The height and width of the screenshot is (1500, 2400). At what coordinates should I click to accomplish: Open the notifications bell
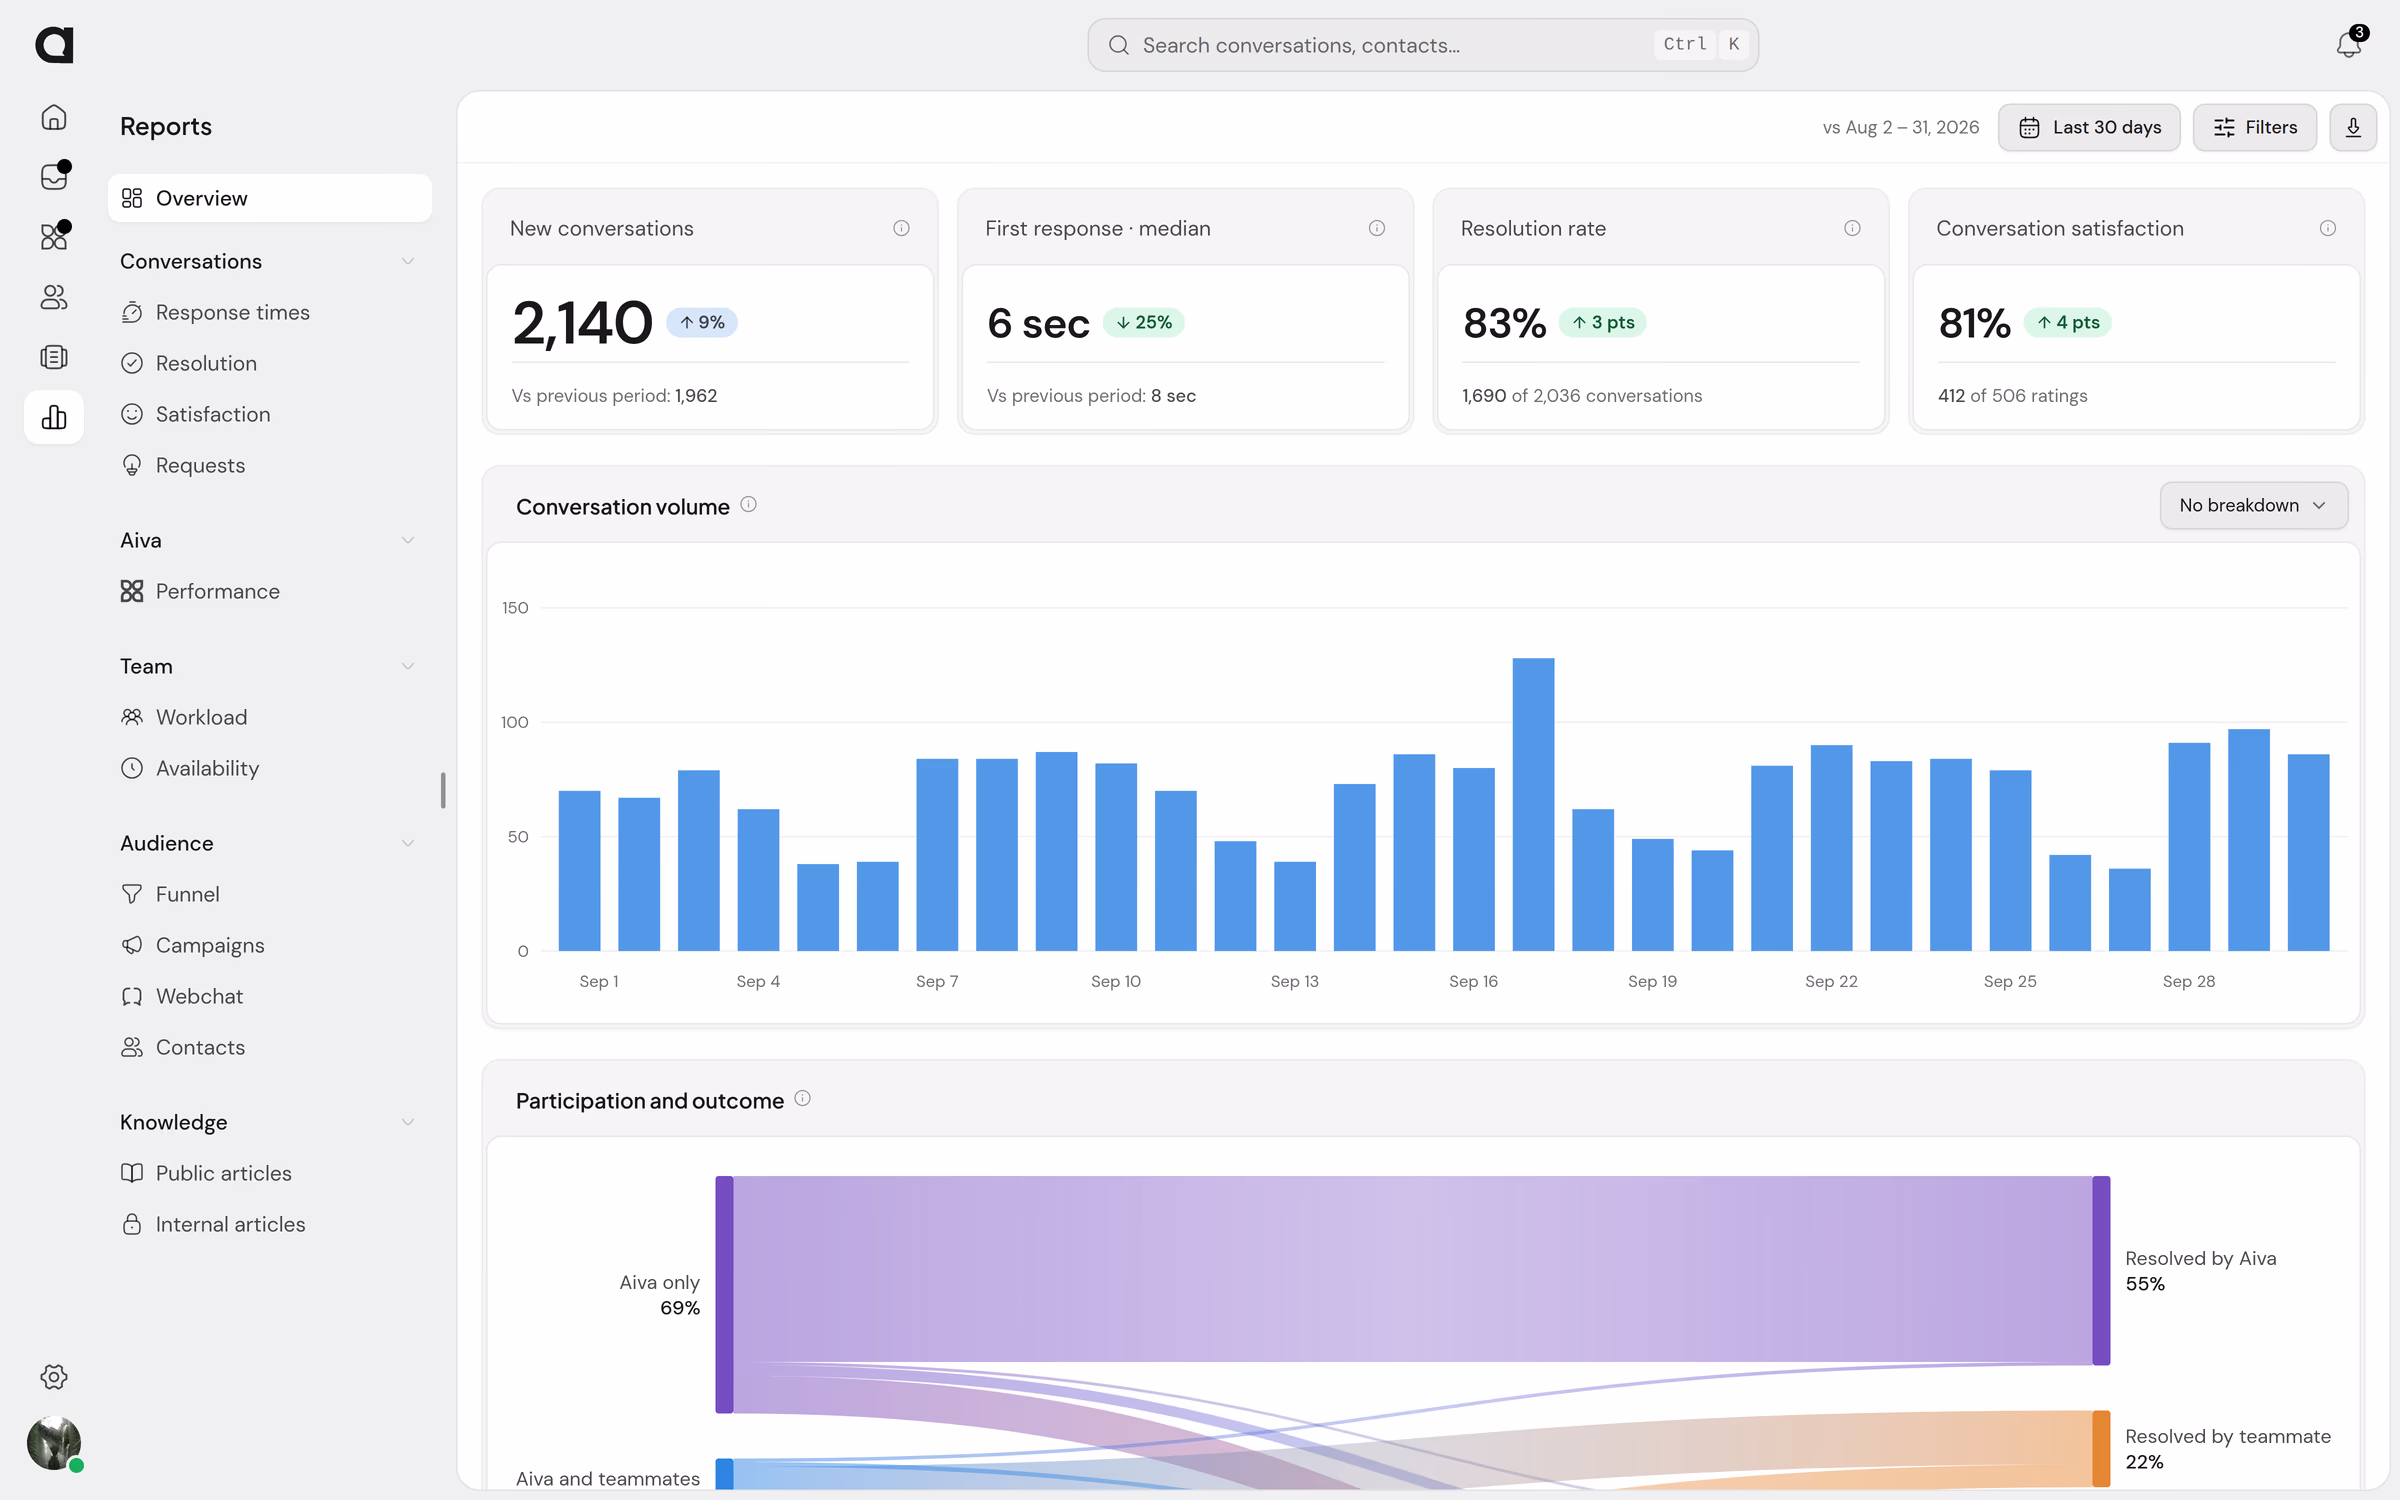2349,45
